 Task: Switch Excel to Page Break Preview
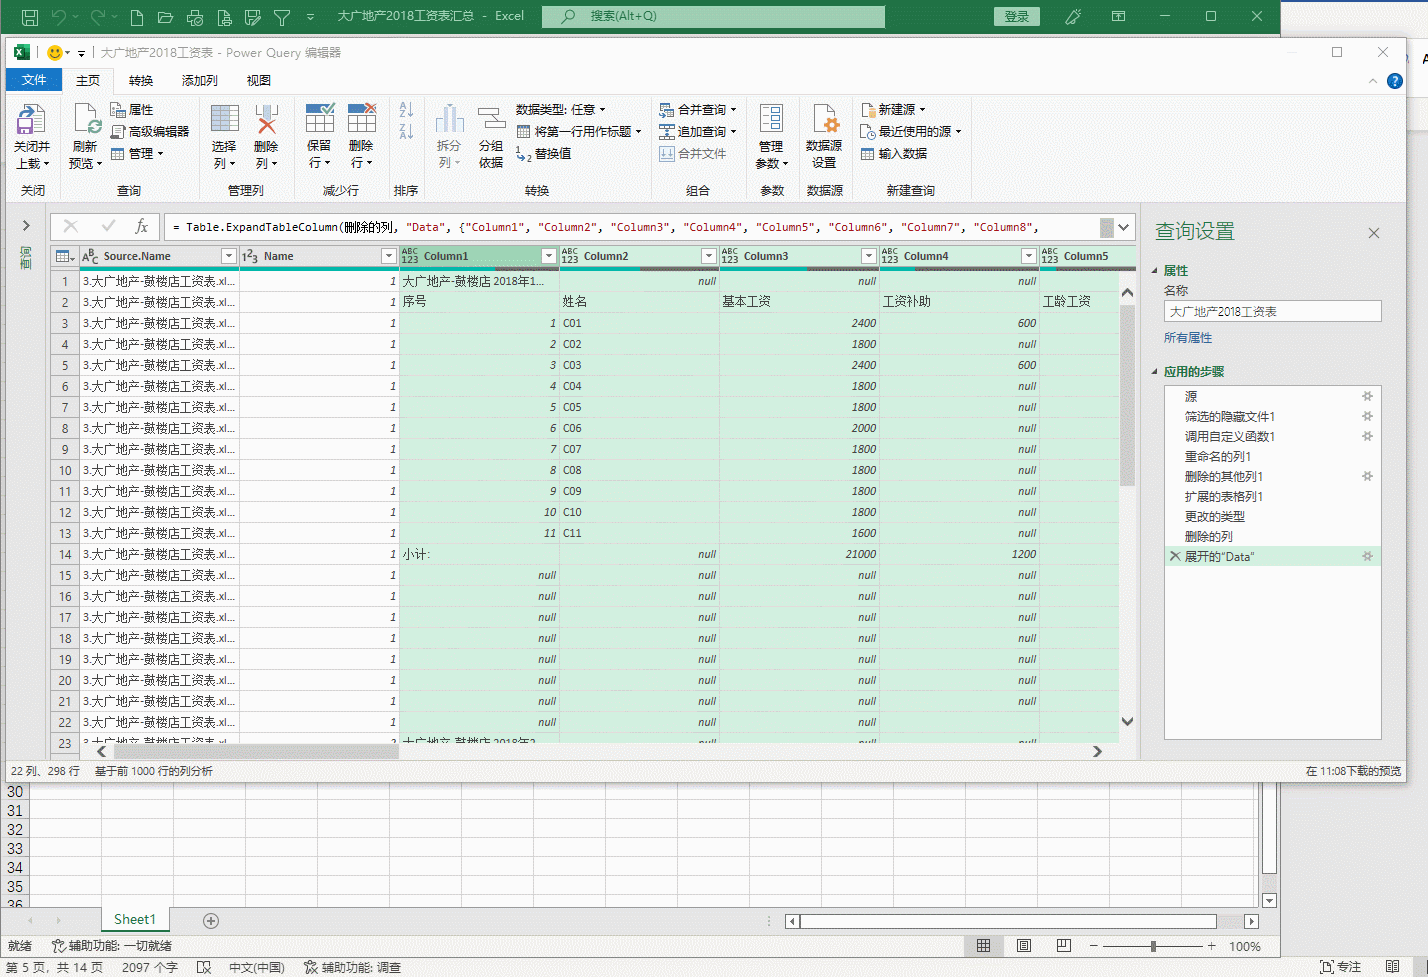pos(1064,946)
